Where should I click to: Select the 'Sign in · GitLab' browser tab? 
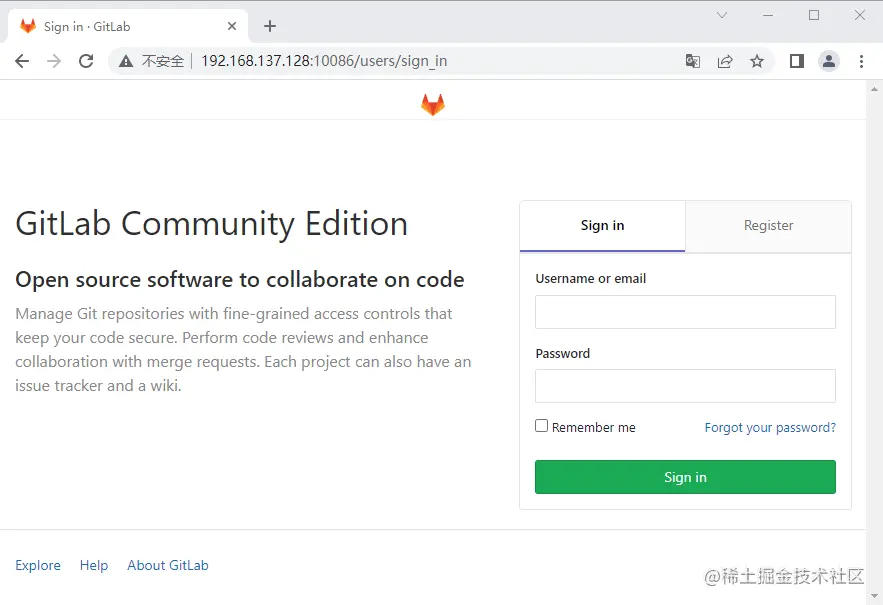pos(128,26)
